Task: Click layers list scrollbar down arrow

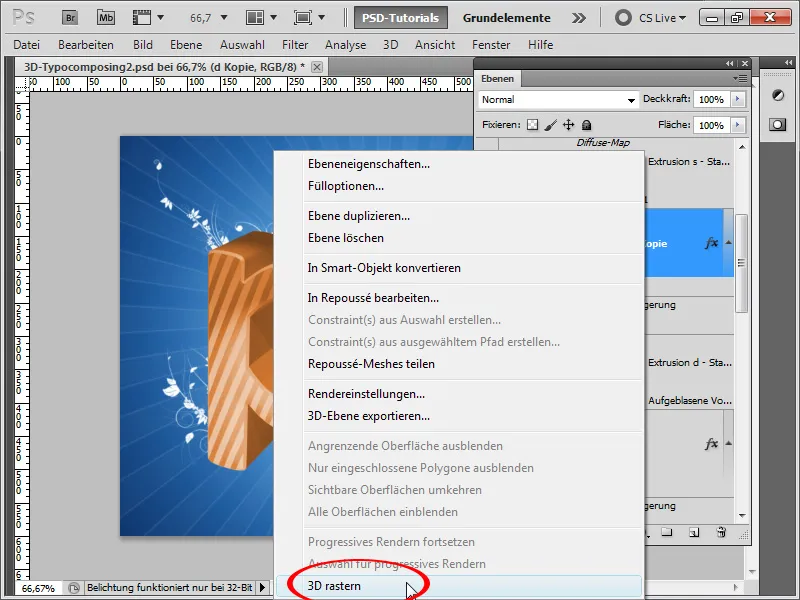Action: pyautogui.click(x=742, y=515)
